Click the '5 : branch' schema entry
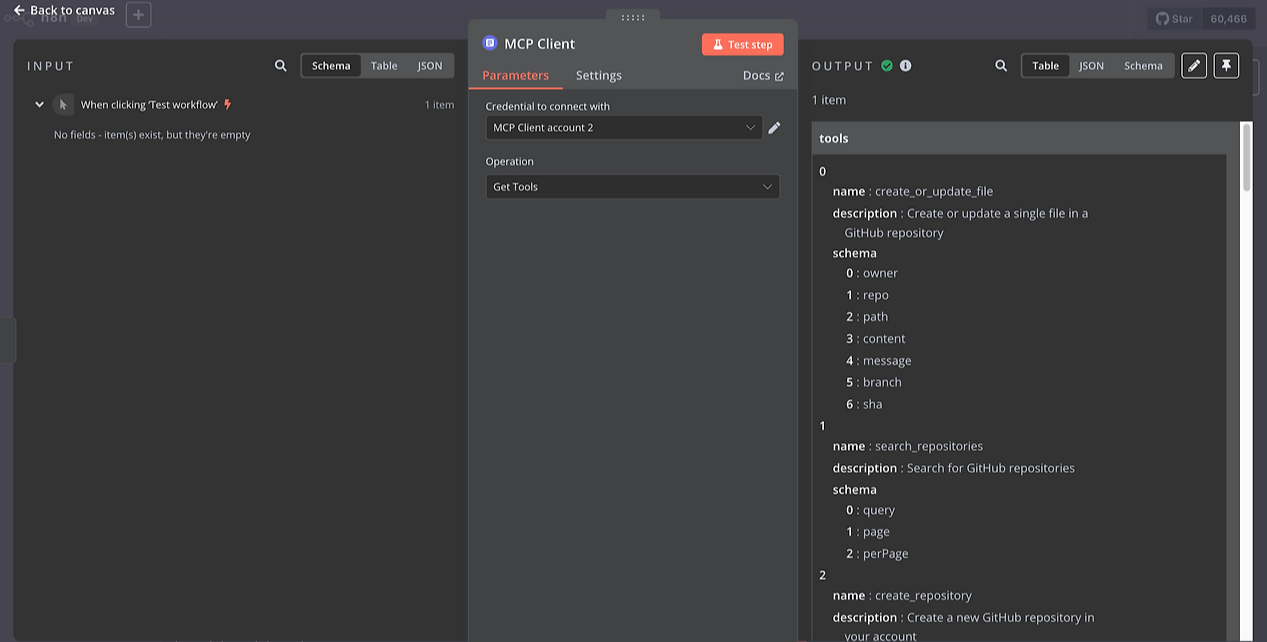This screenshot has height=642, width=1267. tap(873, 382)
